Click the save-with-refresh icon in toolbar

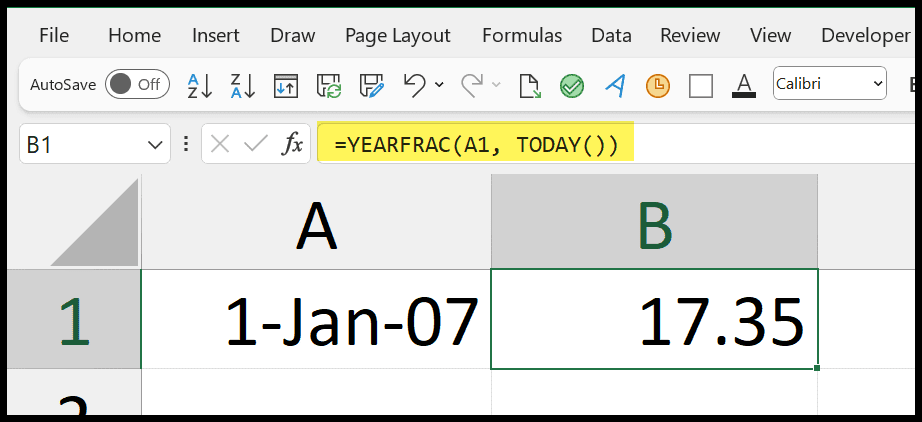329,85
